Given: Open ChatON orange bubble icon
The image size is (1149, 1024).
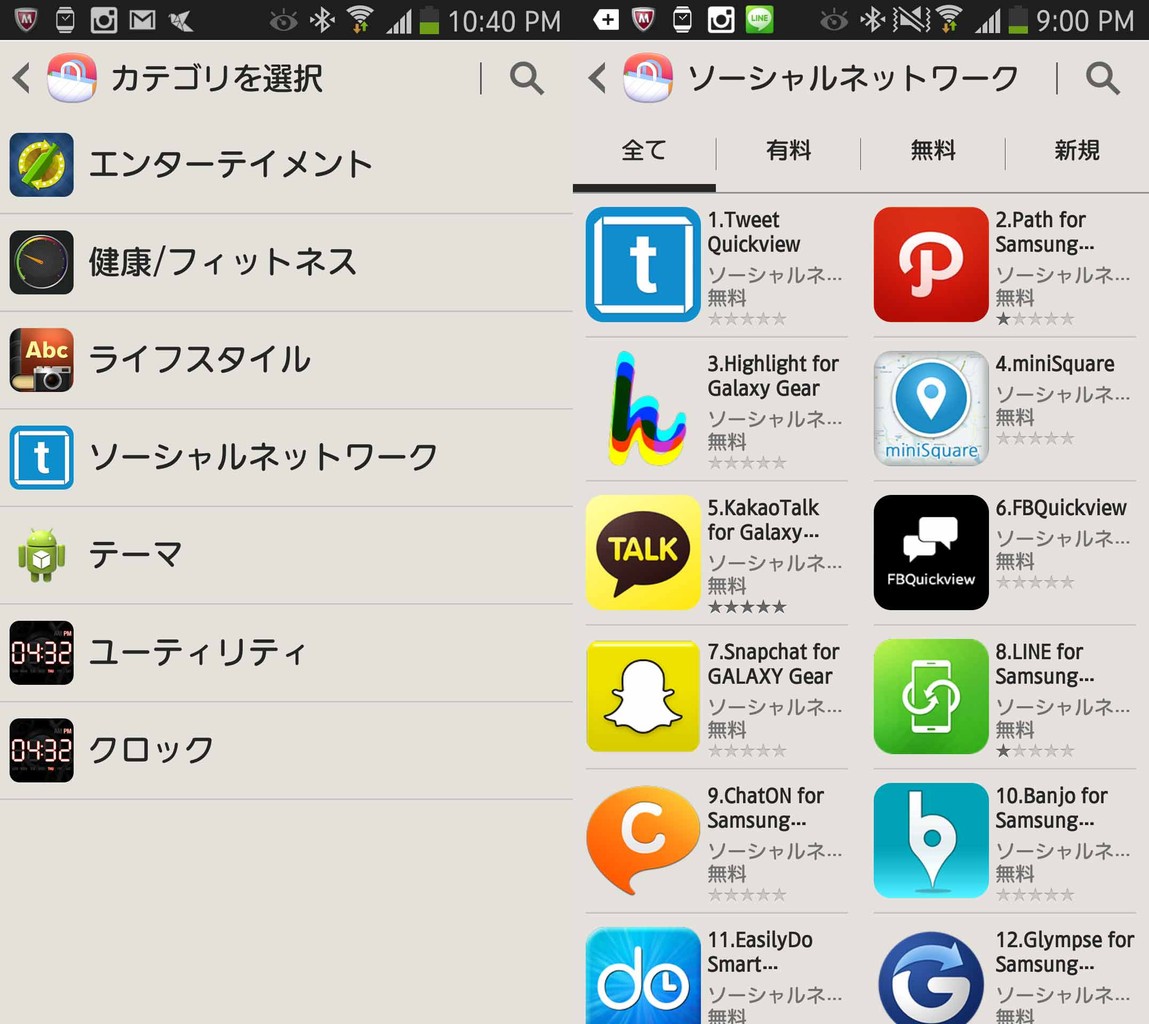Looking at the screenshot, I should point(643,841).
